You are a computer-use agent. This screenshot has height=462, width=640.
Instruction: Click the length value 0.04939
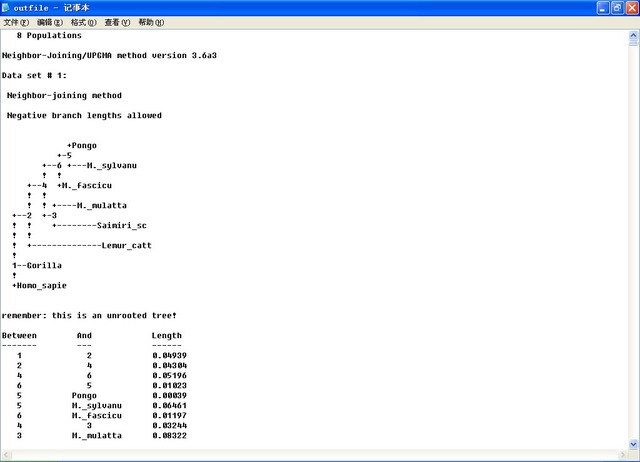click(x=169, y=355)
